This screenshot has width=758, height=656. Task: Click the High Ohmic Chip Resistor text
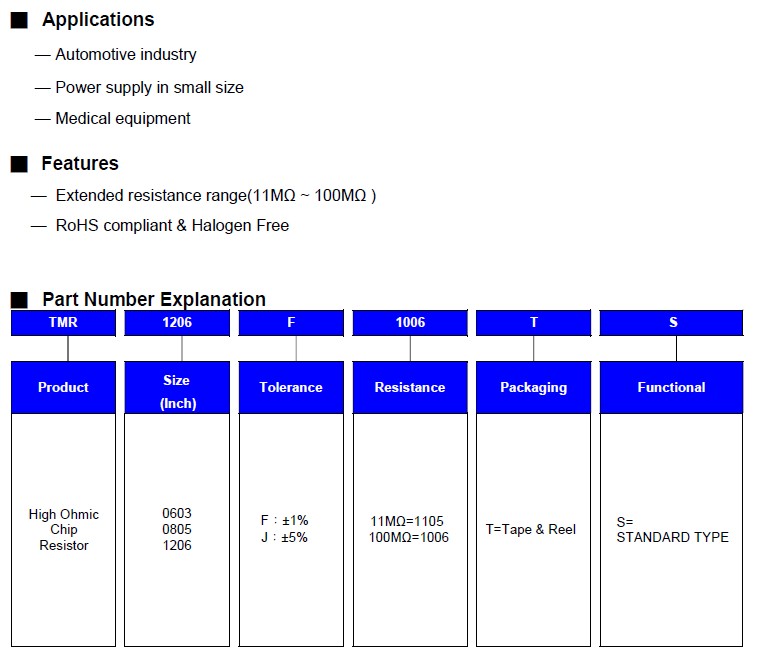(x=64, y=530)
